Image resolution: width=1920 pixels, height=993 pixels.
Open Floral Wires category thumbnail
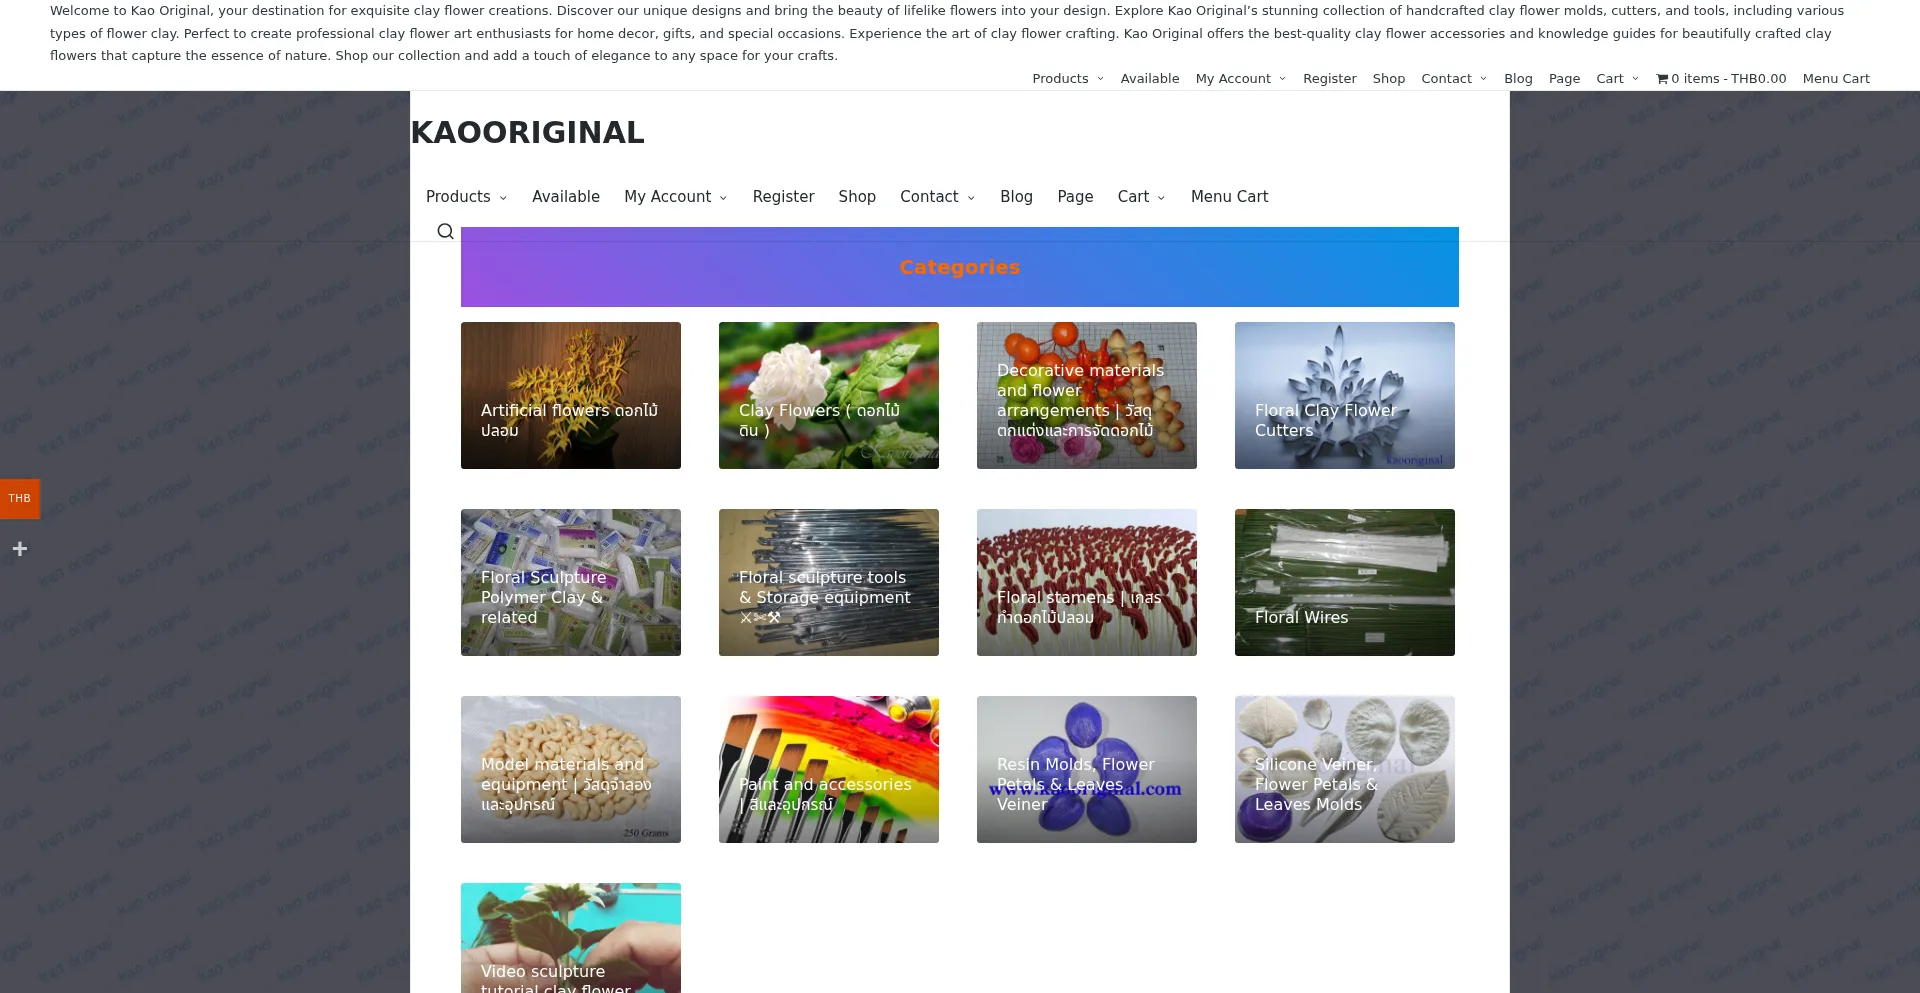coord(1345,582)
